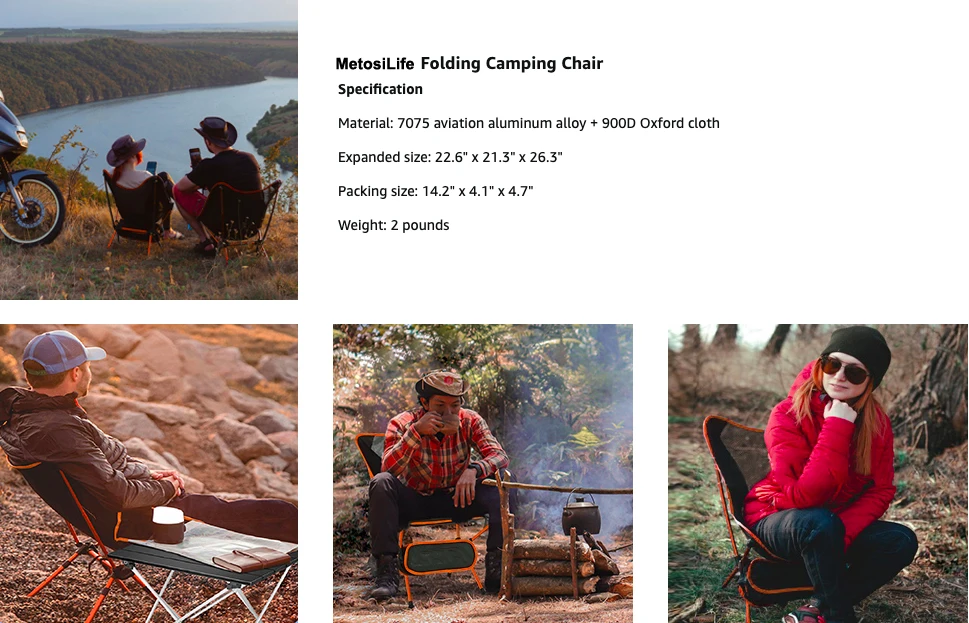Open the campfire man in plaid photo

coord(483,473)
